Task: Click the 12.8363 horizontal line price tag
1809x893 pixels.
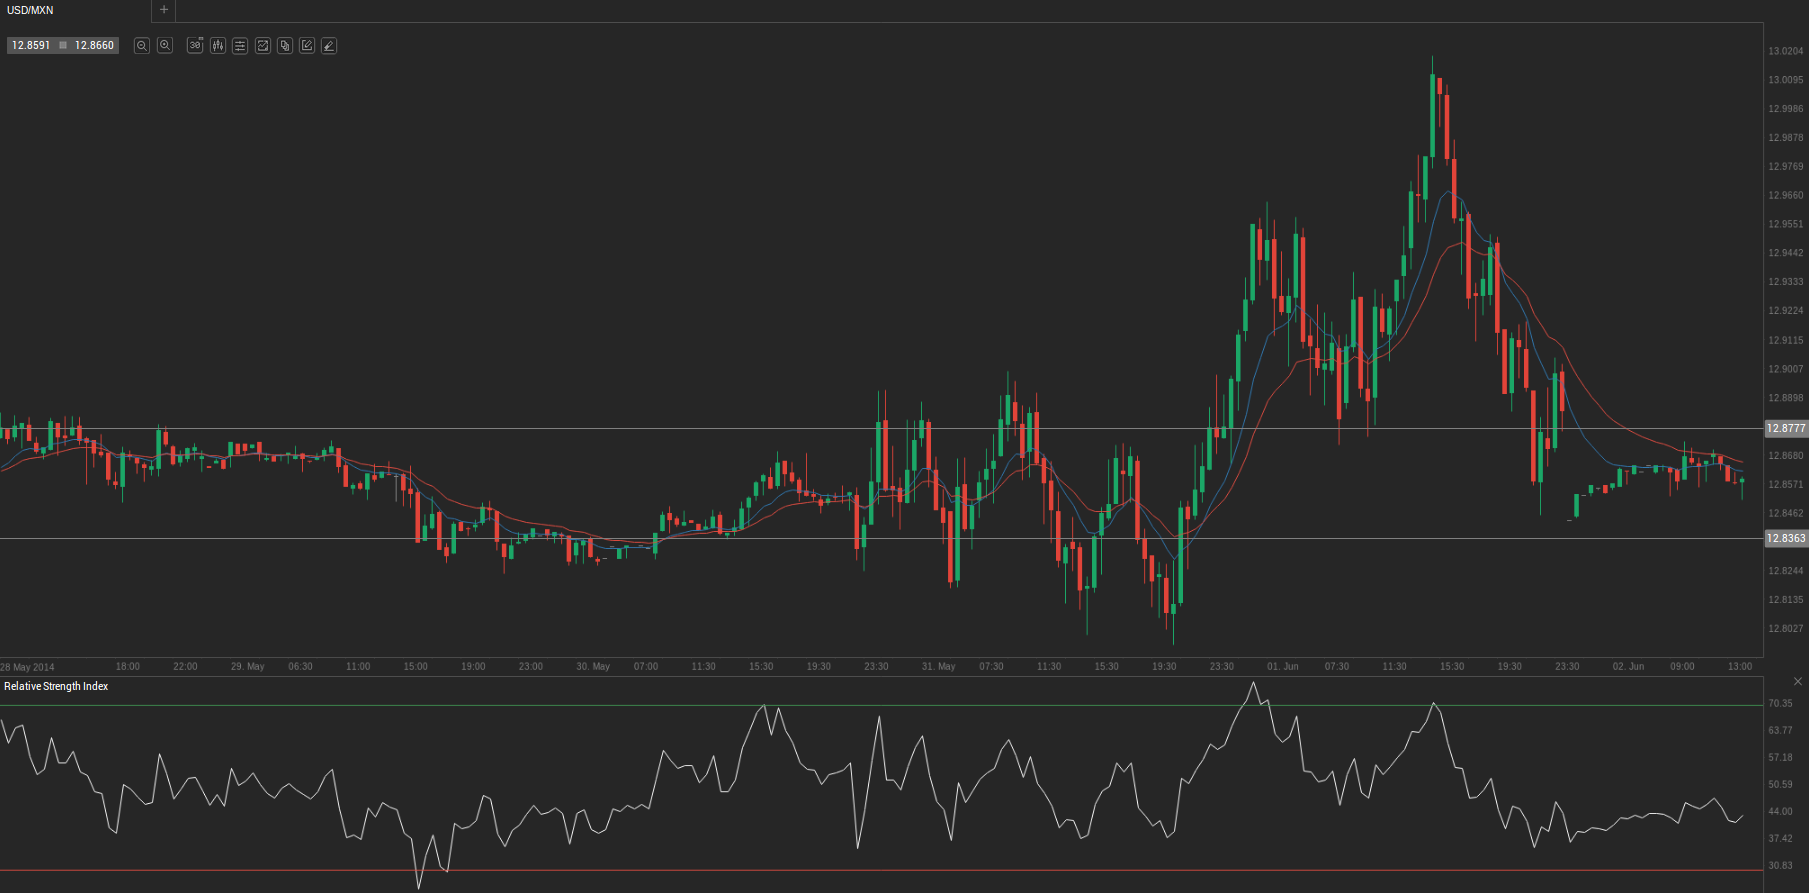Action: pyautogui.click(x=1786, y=538)
